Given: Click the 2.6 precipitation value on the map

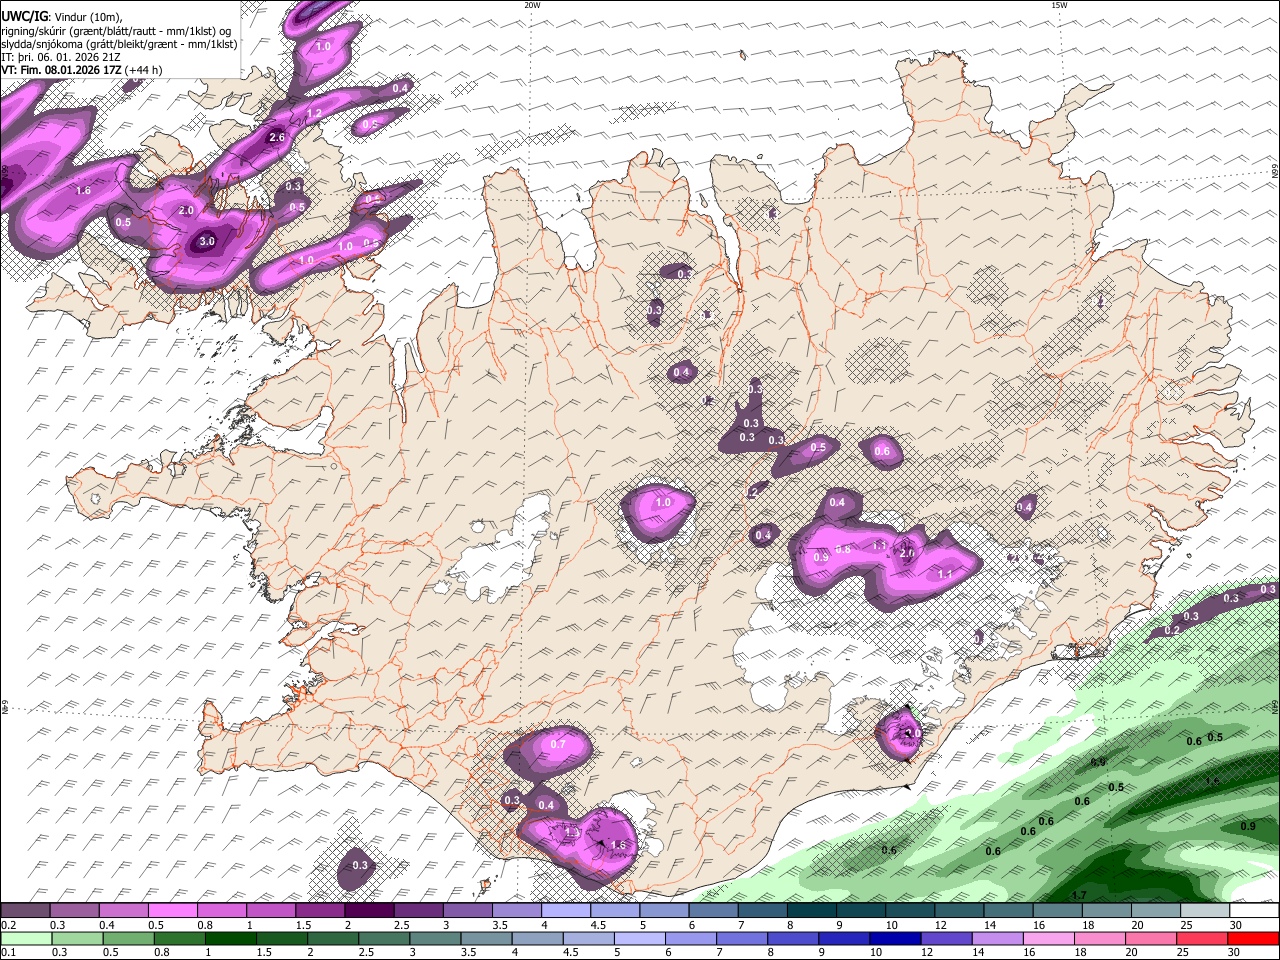Looking at the screenshot, I should coord(278,137).
